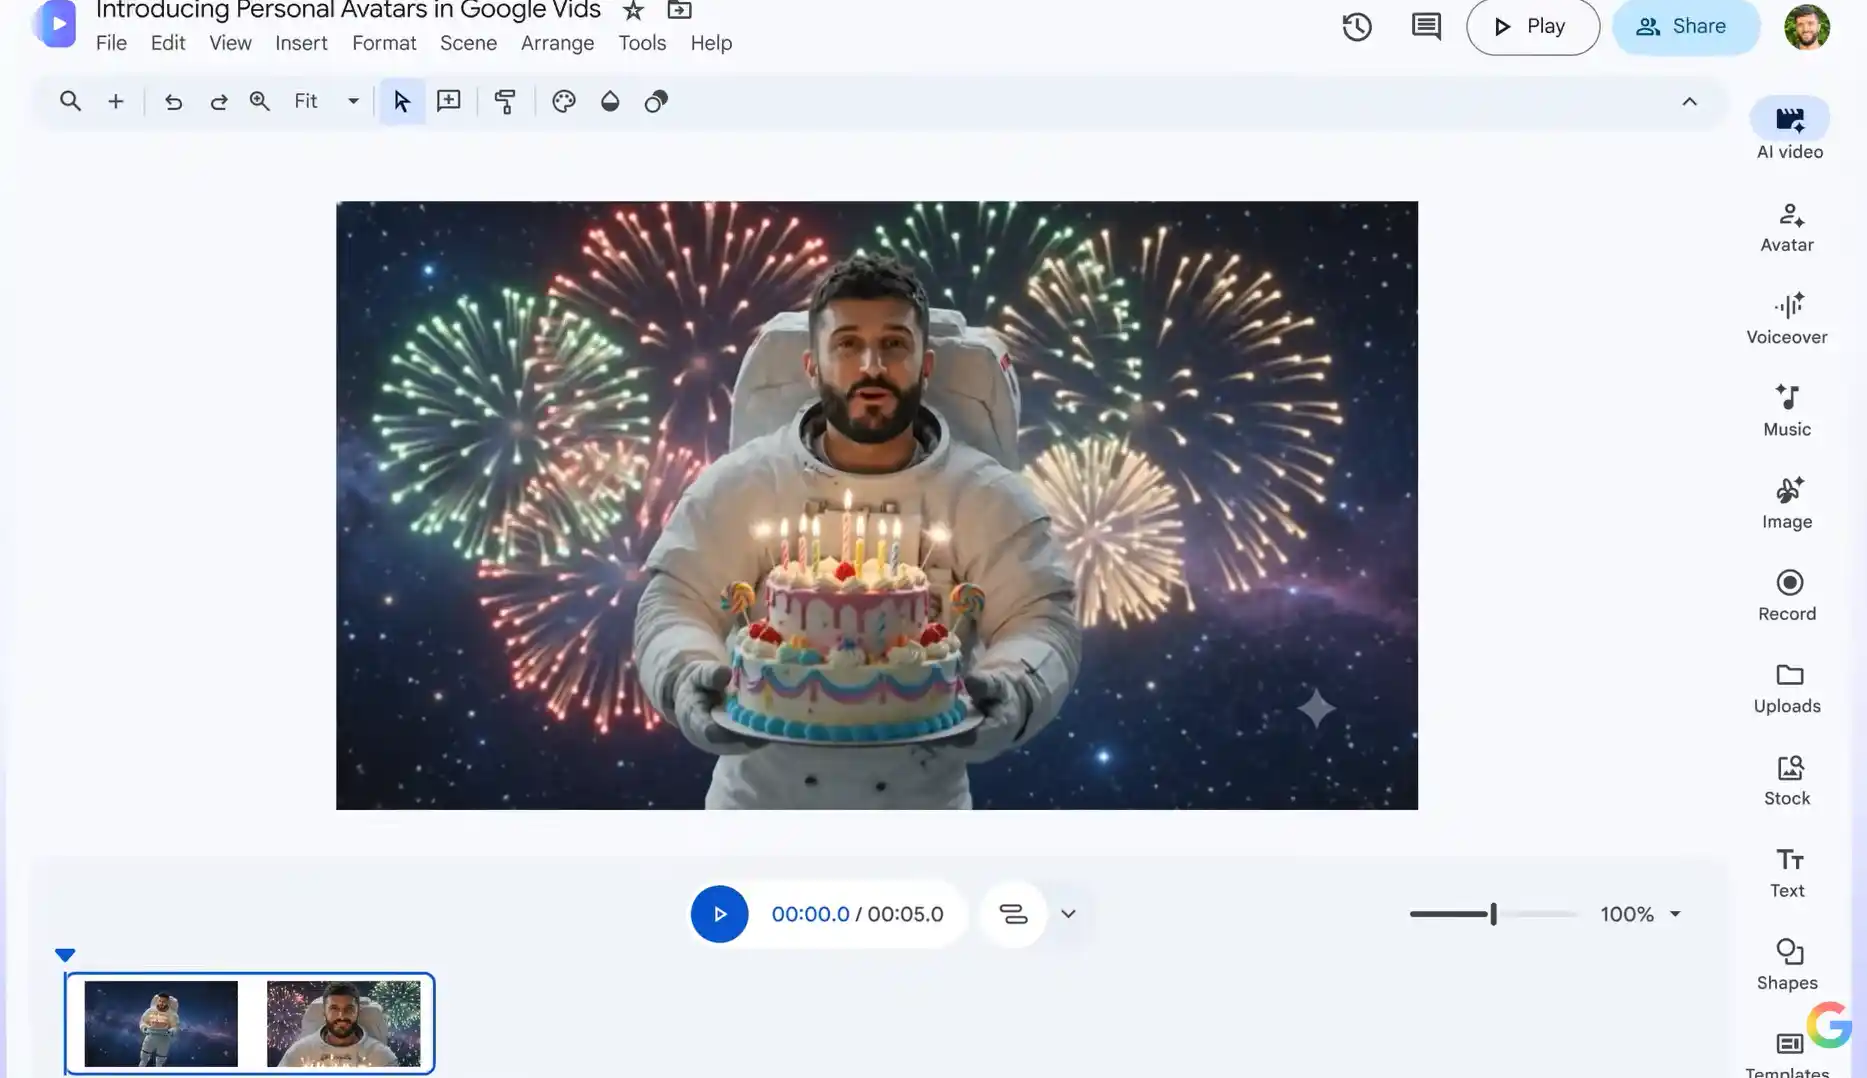Screen dimensions: 1867x1078
Task: Open the 100% timeline zoom dropdown
Action: click(1640, 914)
